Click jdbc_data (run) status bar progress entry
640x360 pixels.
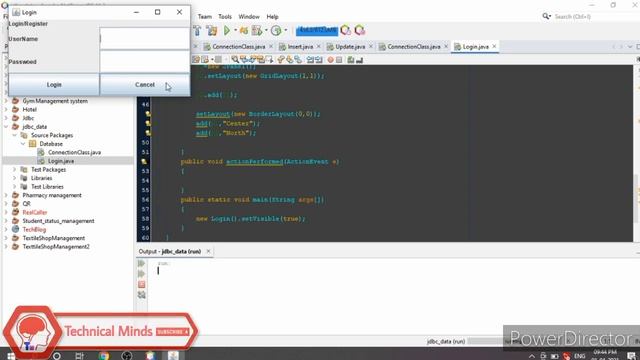(x=446, y=341)
